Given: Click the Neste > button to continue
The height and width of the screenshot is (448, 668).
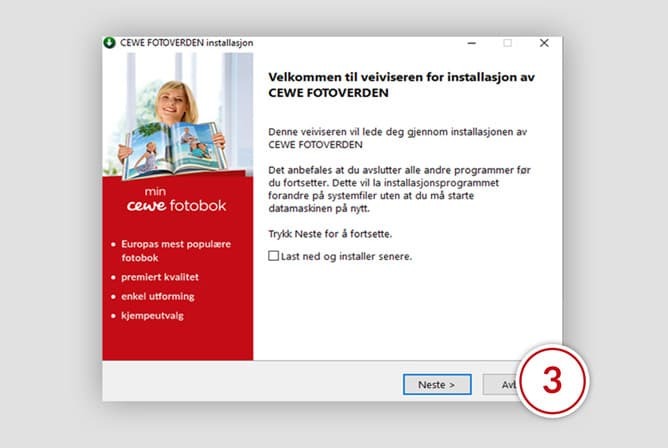Looking at the screenshot, I should pyautogui.click(x=437, y=385).
